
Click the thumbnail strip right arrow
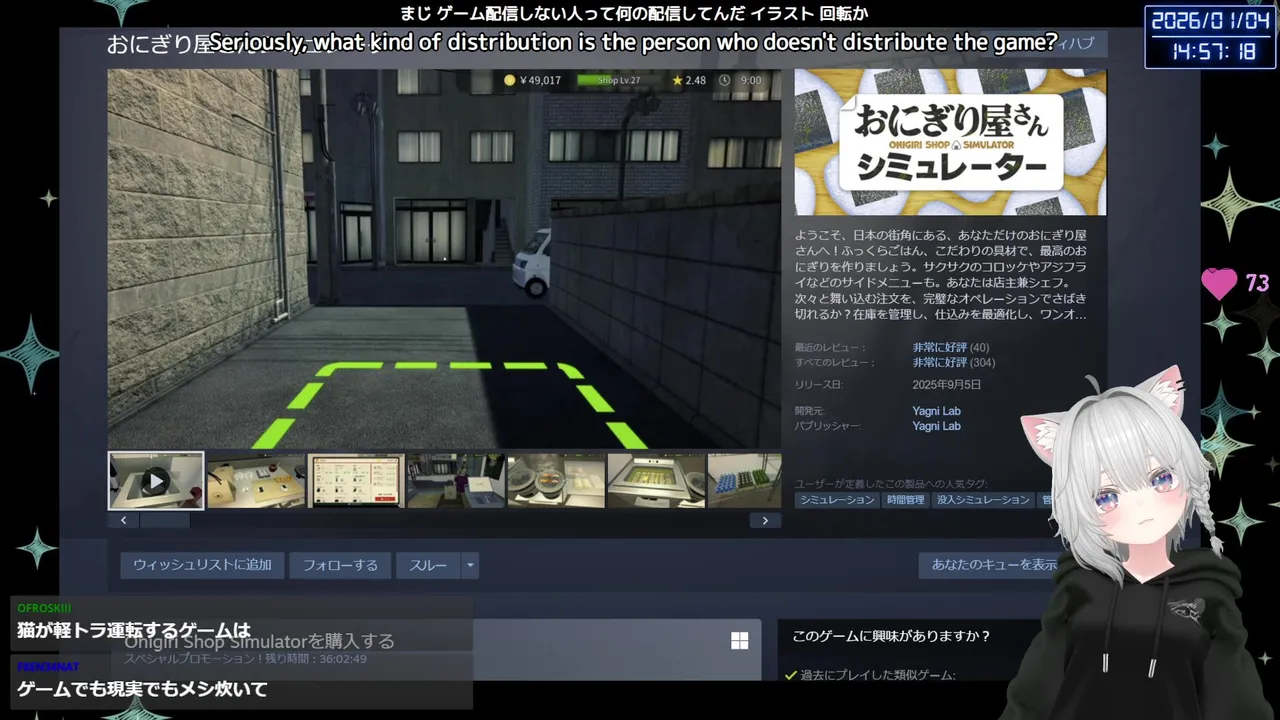(x=765, y=520)
